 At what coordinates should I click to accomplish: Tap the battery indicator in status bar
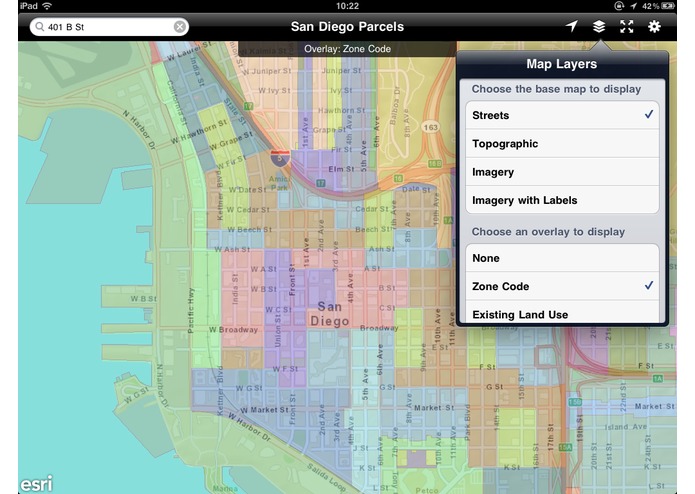[668, 6]
